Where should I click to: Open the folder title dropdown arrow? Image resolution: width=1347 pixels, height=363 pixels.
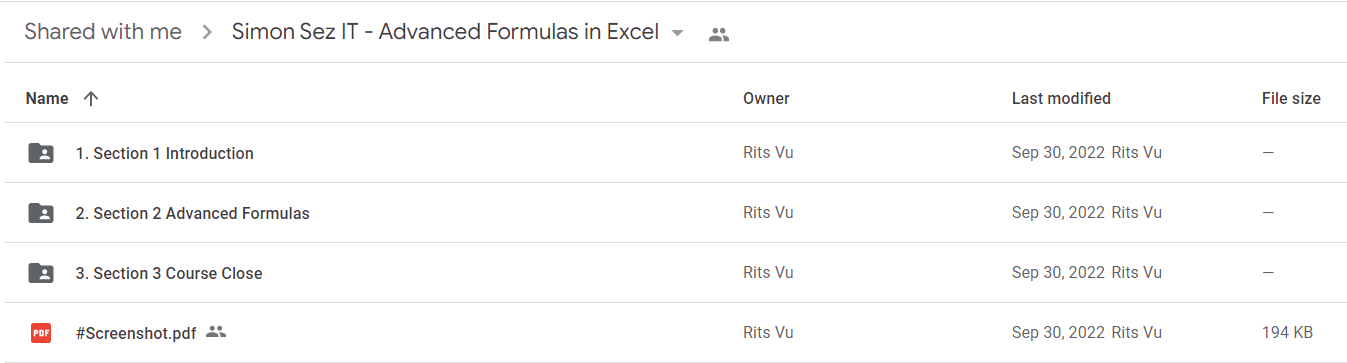click(677, 33)
